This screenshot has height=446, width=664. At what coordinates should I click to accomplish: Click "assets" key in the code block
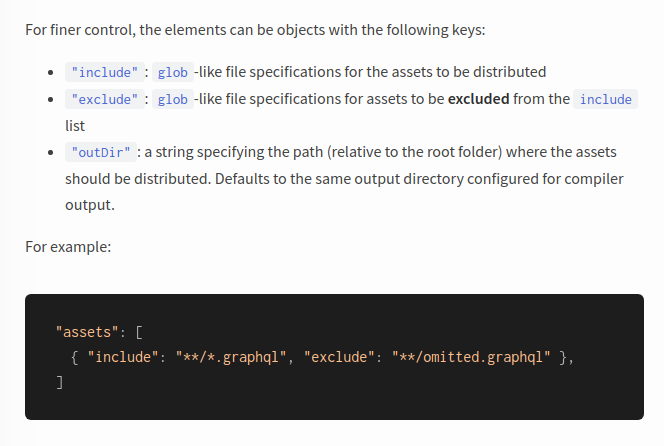point(87,332)
